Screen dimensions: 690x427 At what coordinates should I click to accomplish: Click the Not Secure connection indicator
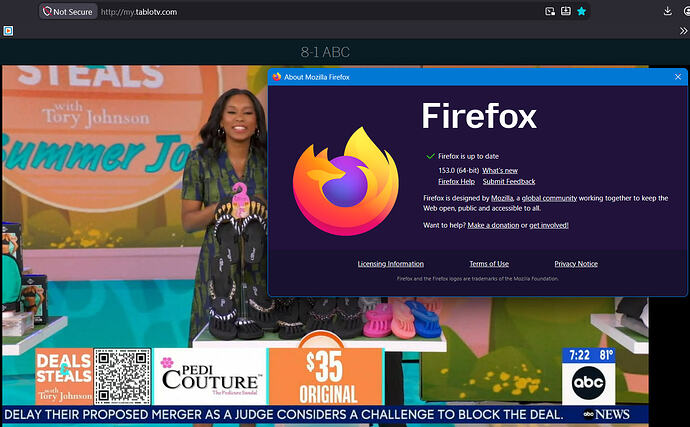(x=68, y=12)
